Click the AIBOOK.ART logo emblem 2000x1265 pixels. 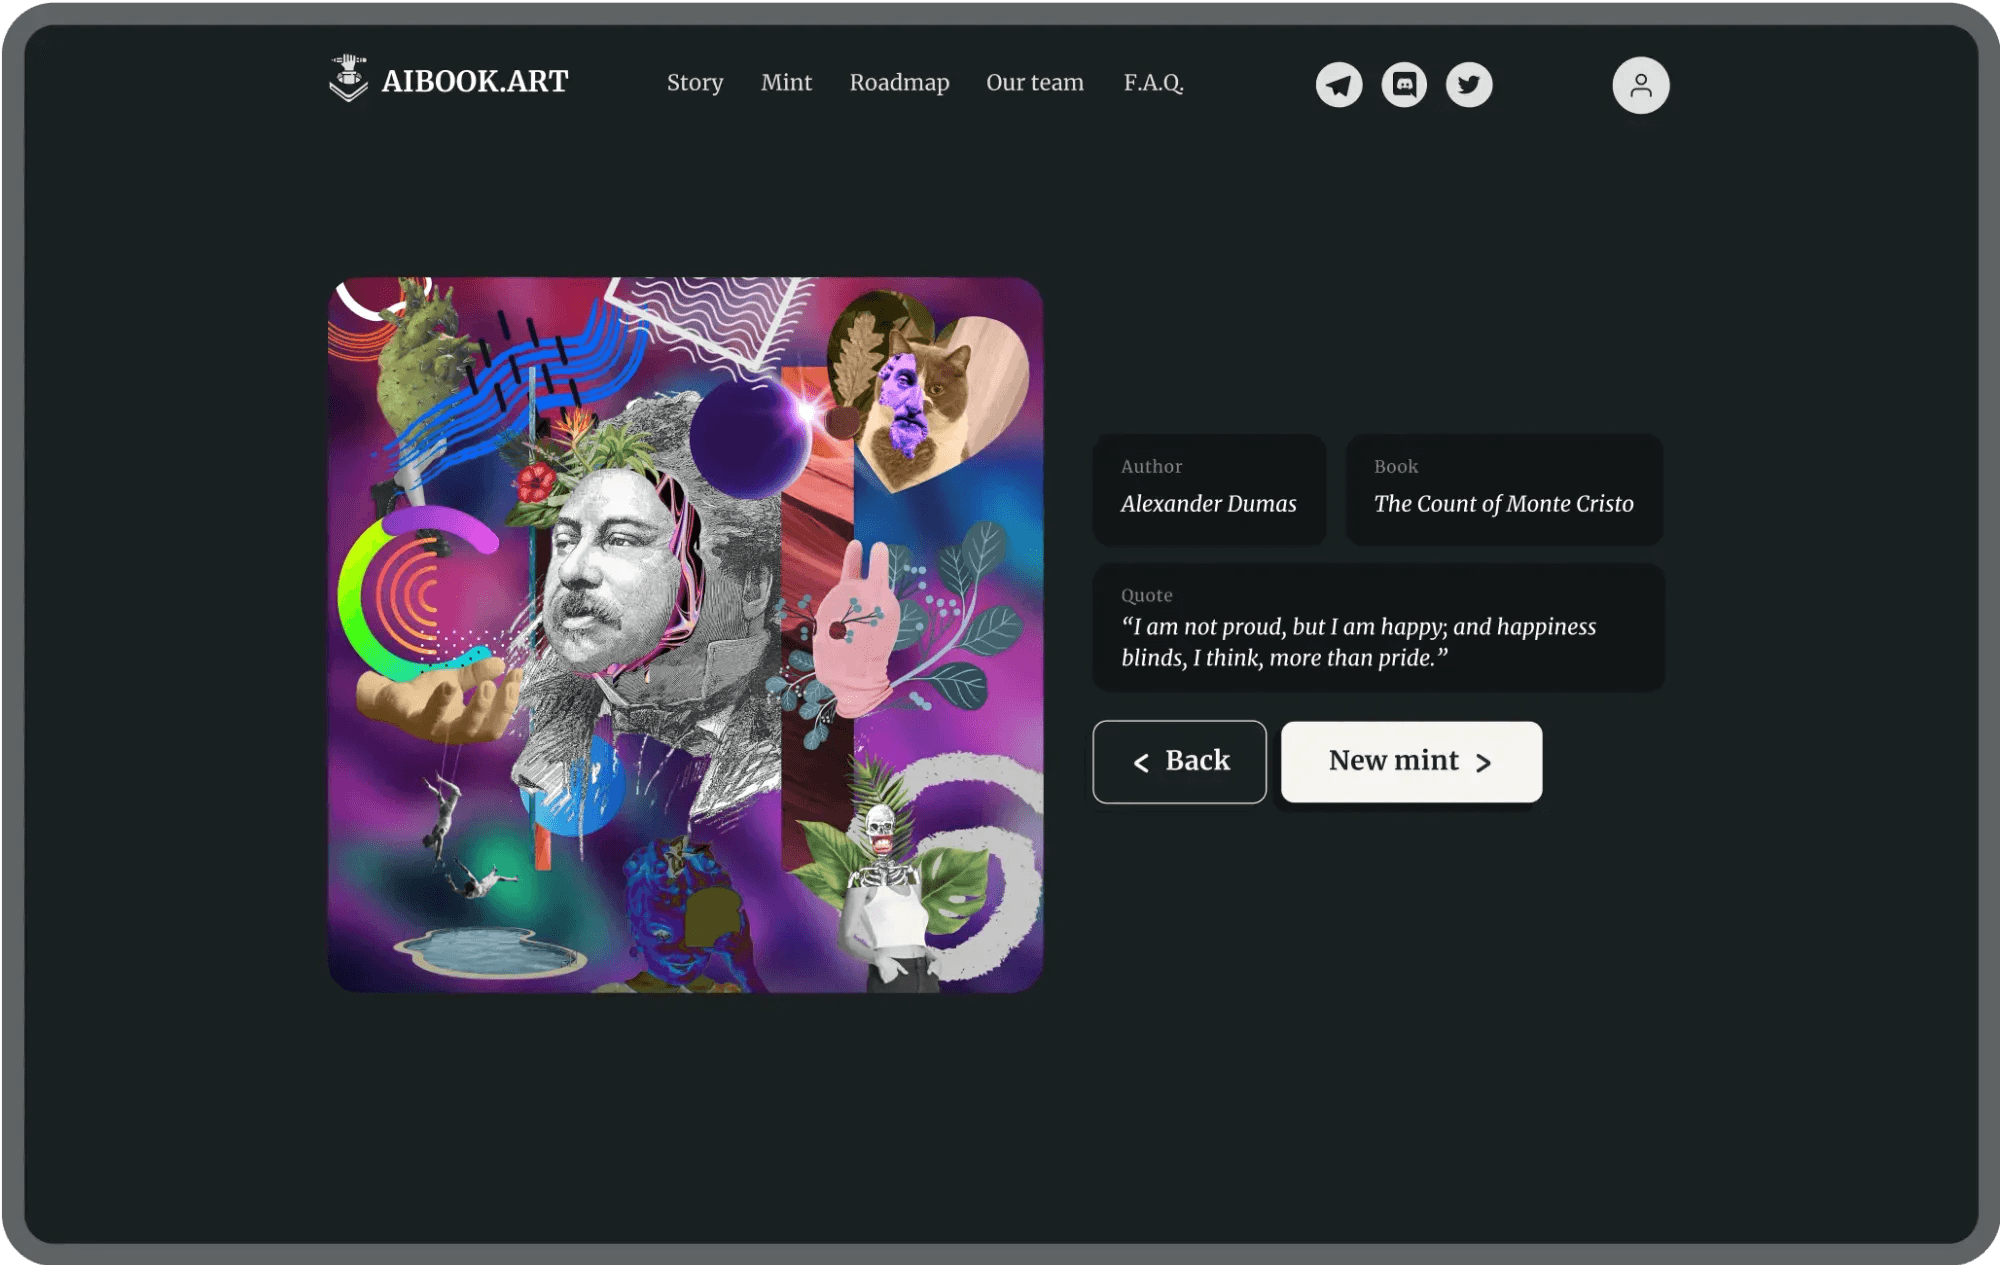tap(348, 79)
